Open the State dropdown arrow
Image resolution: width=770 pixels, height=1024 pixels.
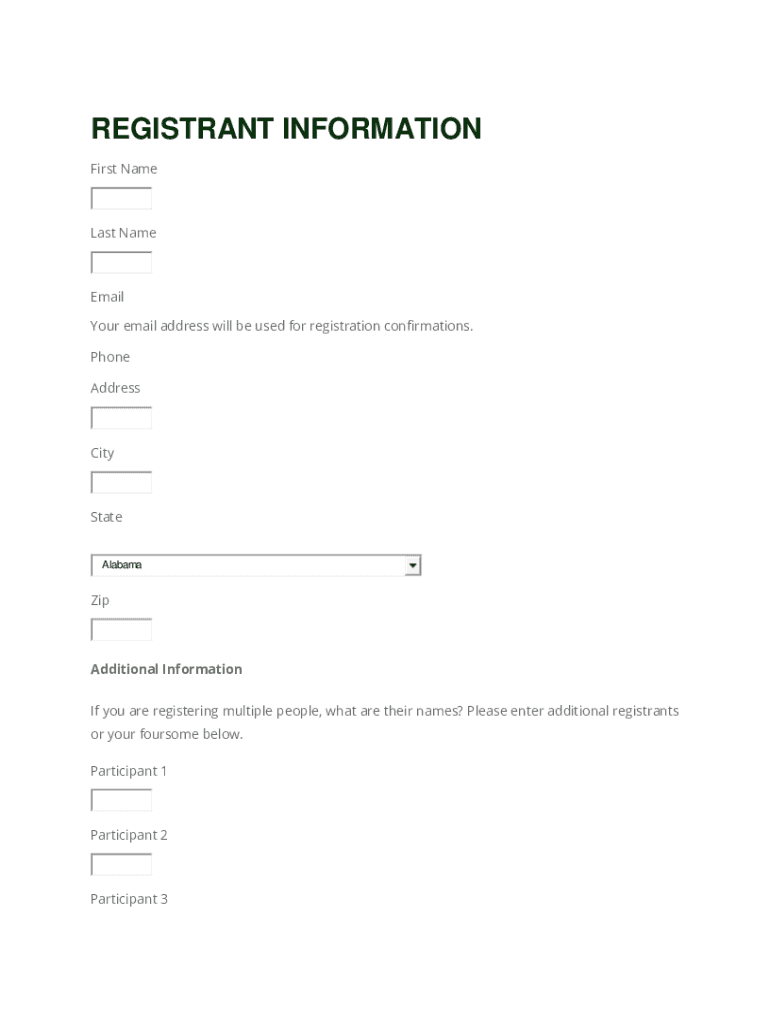412,566
